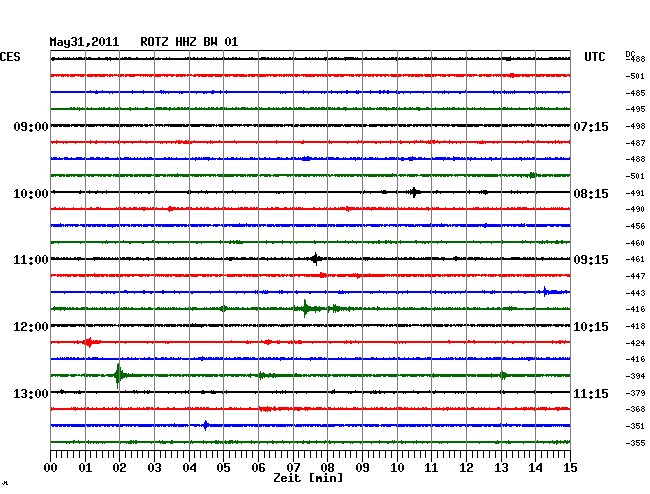This screenshot has height=494, width=650.
Task: Click minute tick label 06 on Zeit axis
Action: 258,467
